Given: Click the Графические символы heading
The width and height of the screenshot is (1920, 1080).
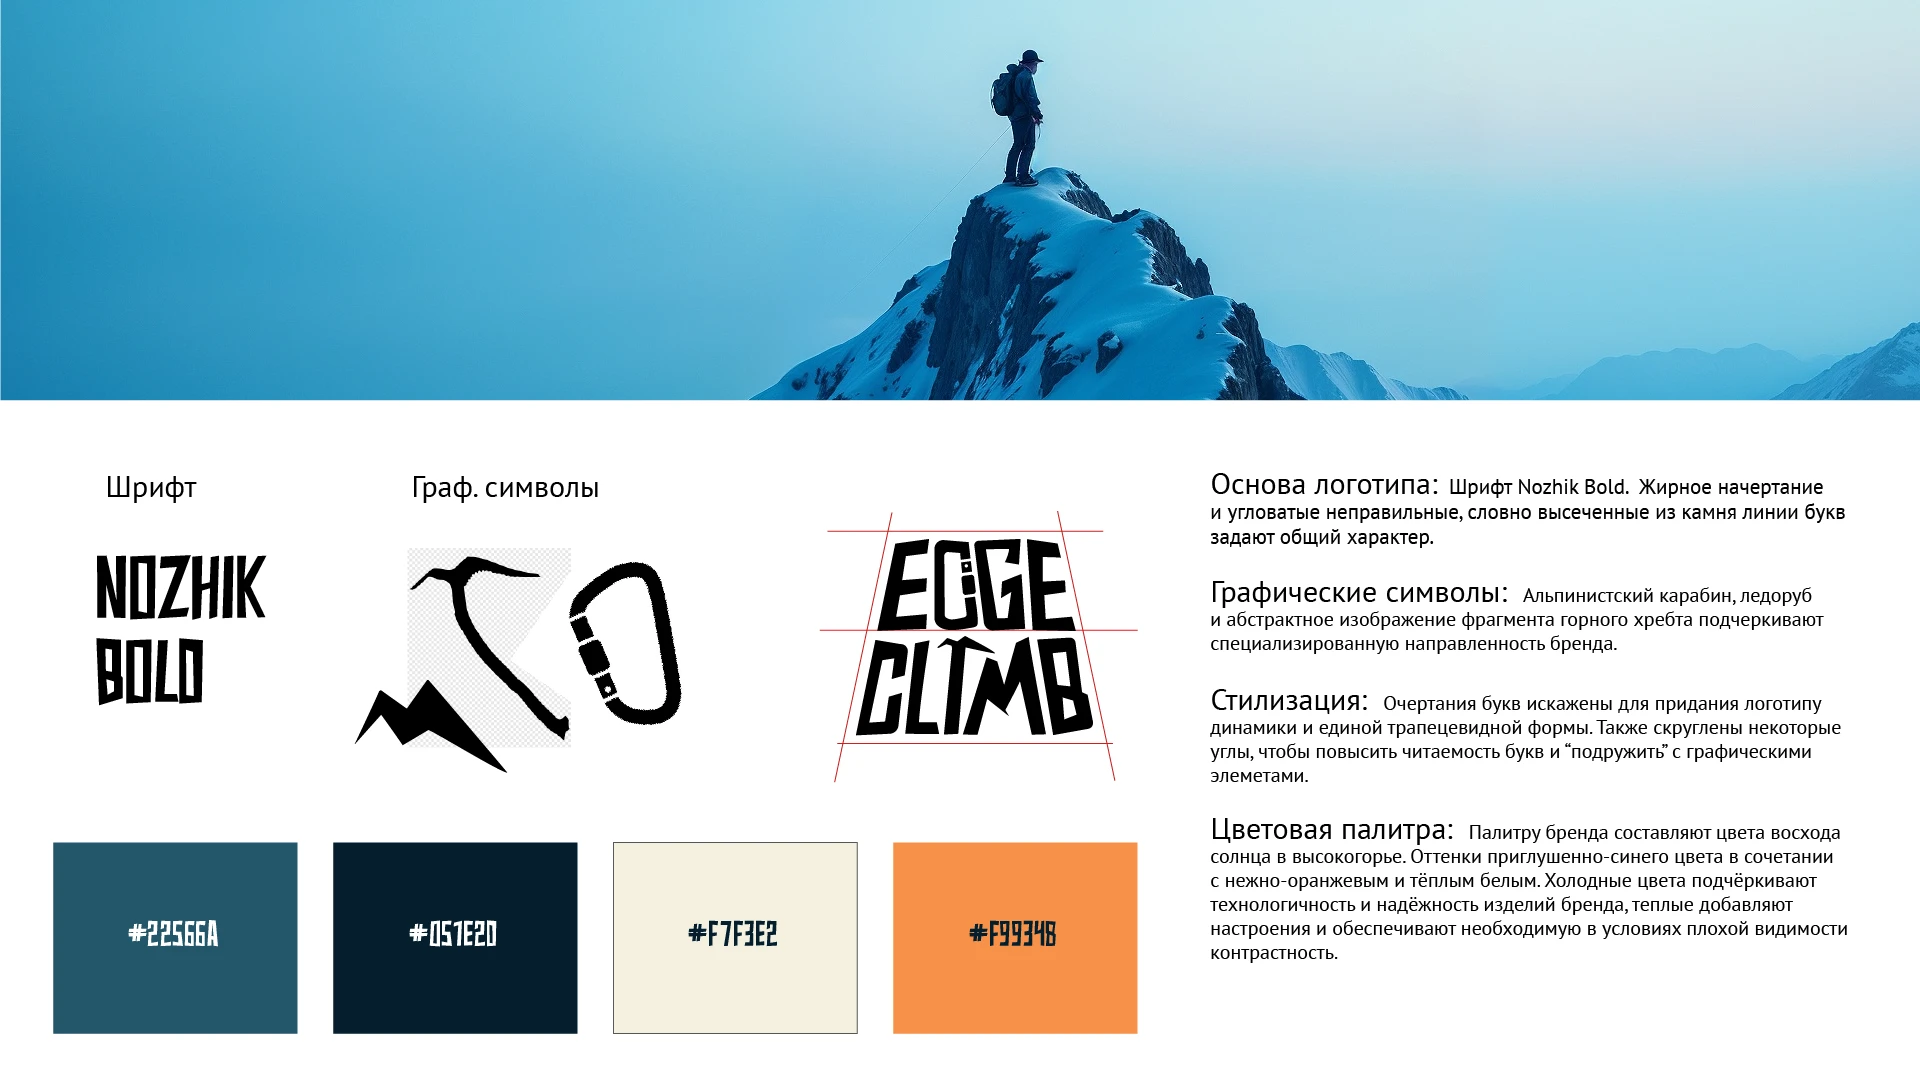Looking at the screenshot, I should pyautogui.click(x=1359, y=593).
